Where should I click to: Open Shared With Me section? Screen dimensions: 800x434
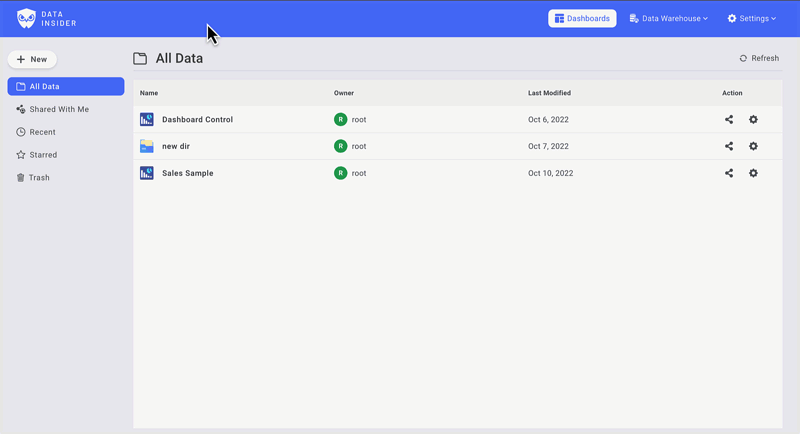[x=58, y=110]
